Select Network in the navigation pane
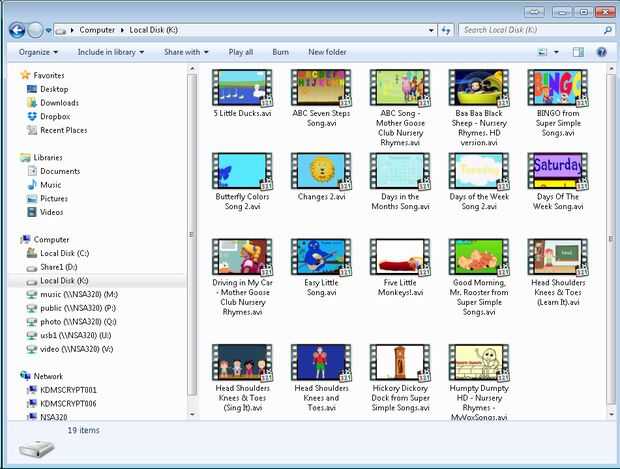The height and width of the screenshot is (469, 620). (42, 376)
